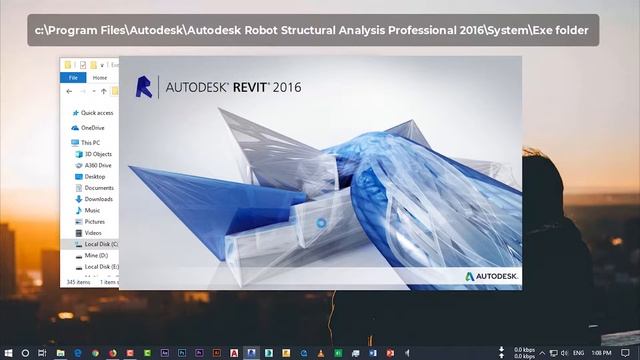The image size is (640, 360).
Task: Open Premiere Pro from taskbar
Action: [x=199, y=353]
